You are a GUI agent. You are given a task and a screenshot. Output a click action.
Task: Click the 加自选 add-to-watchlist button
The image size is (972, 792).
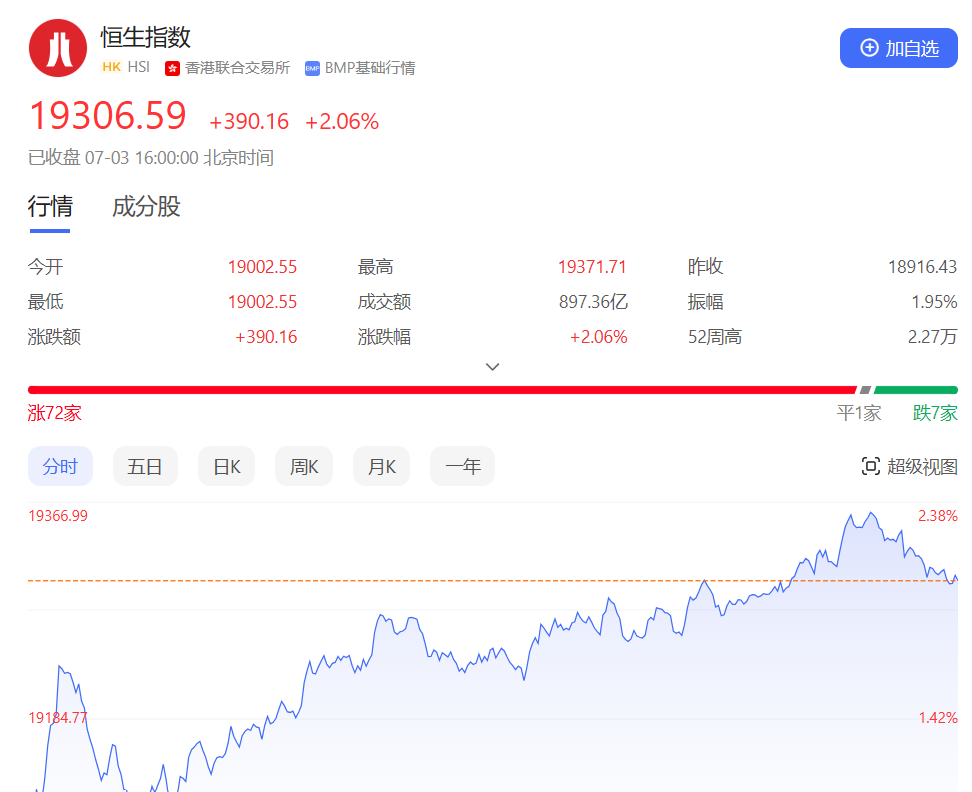click(x=898, y=48)
